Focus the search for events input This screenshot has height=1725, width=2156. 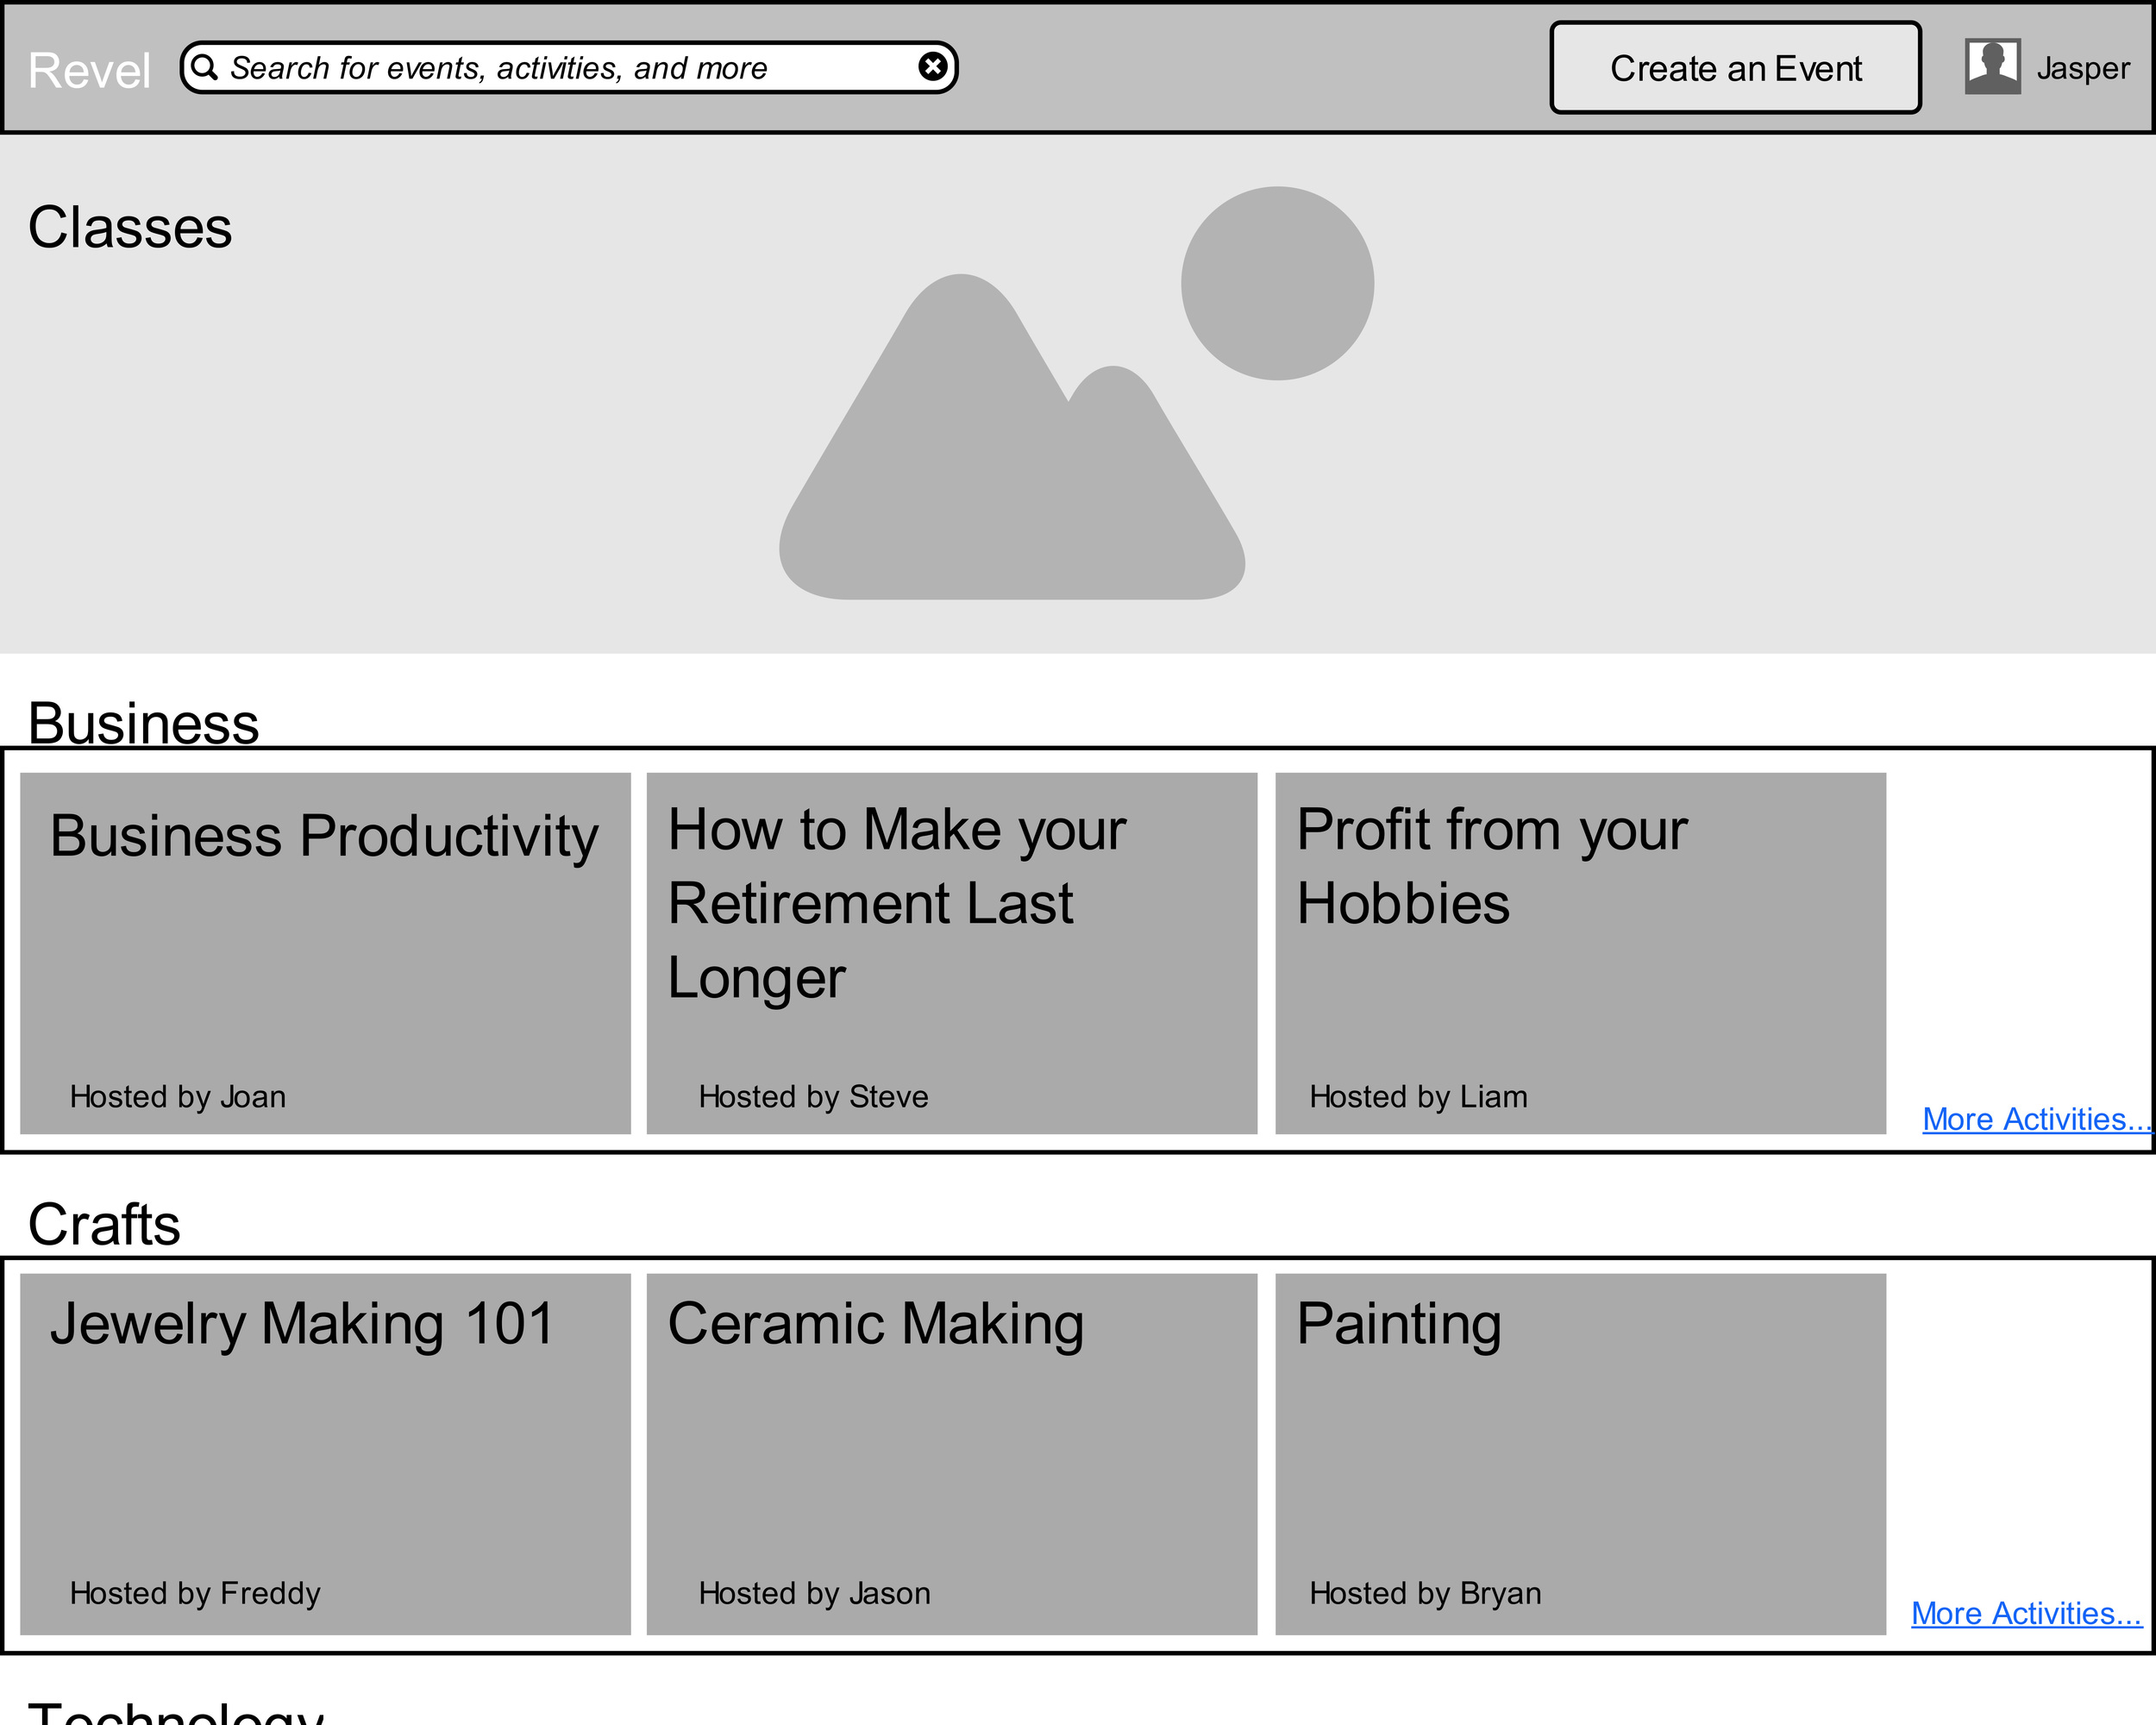[568, 67]
